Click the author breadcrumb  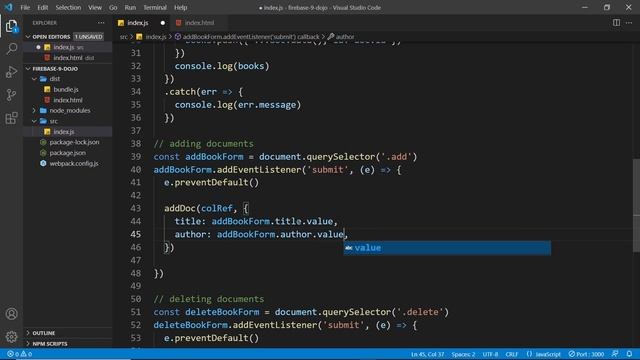341,37
